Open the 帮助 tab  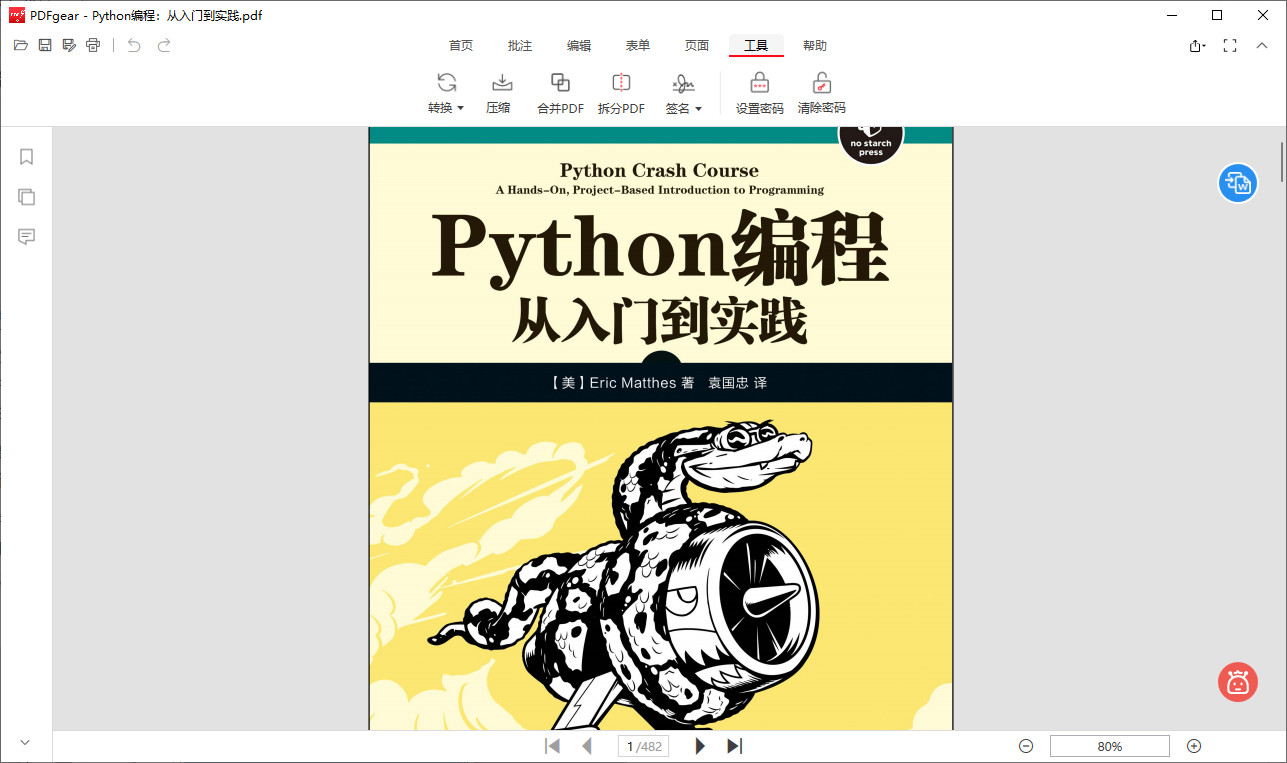click(x=815, y=46)
